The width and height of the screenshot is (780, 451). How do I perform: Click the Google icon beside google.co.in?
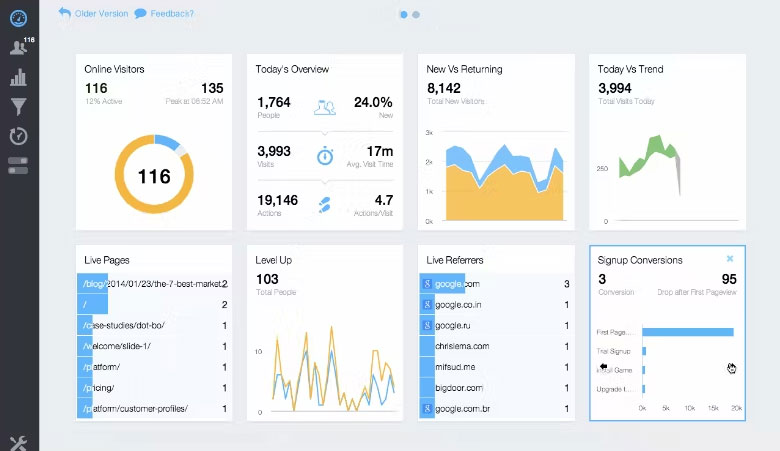[427, 305]
